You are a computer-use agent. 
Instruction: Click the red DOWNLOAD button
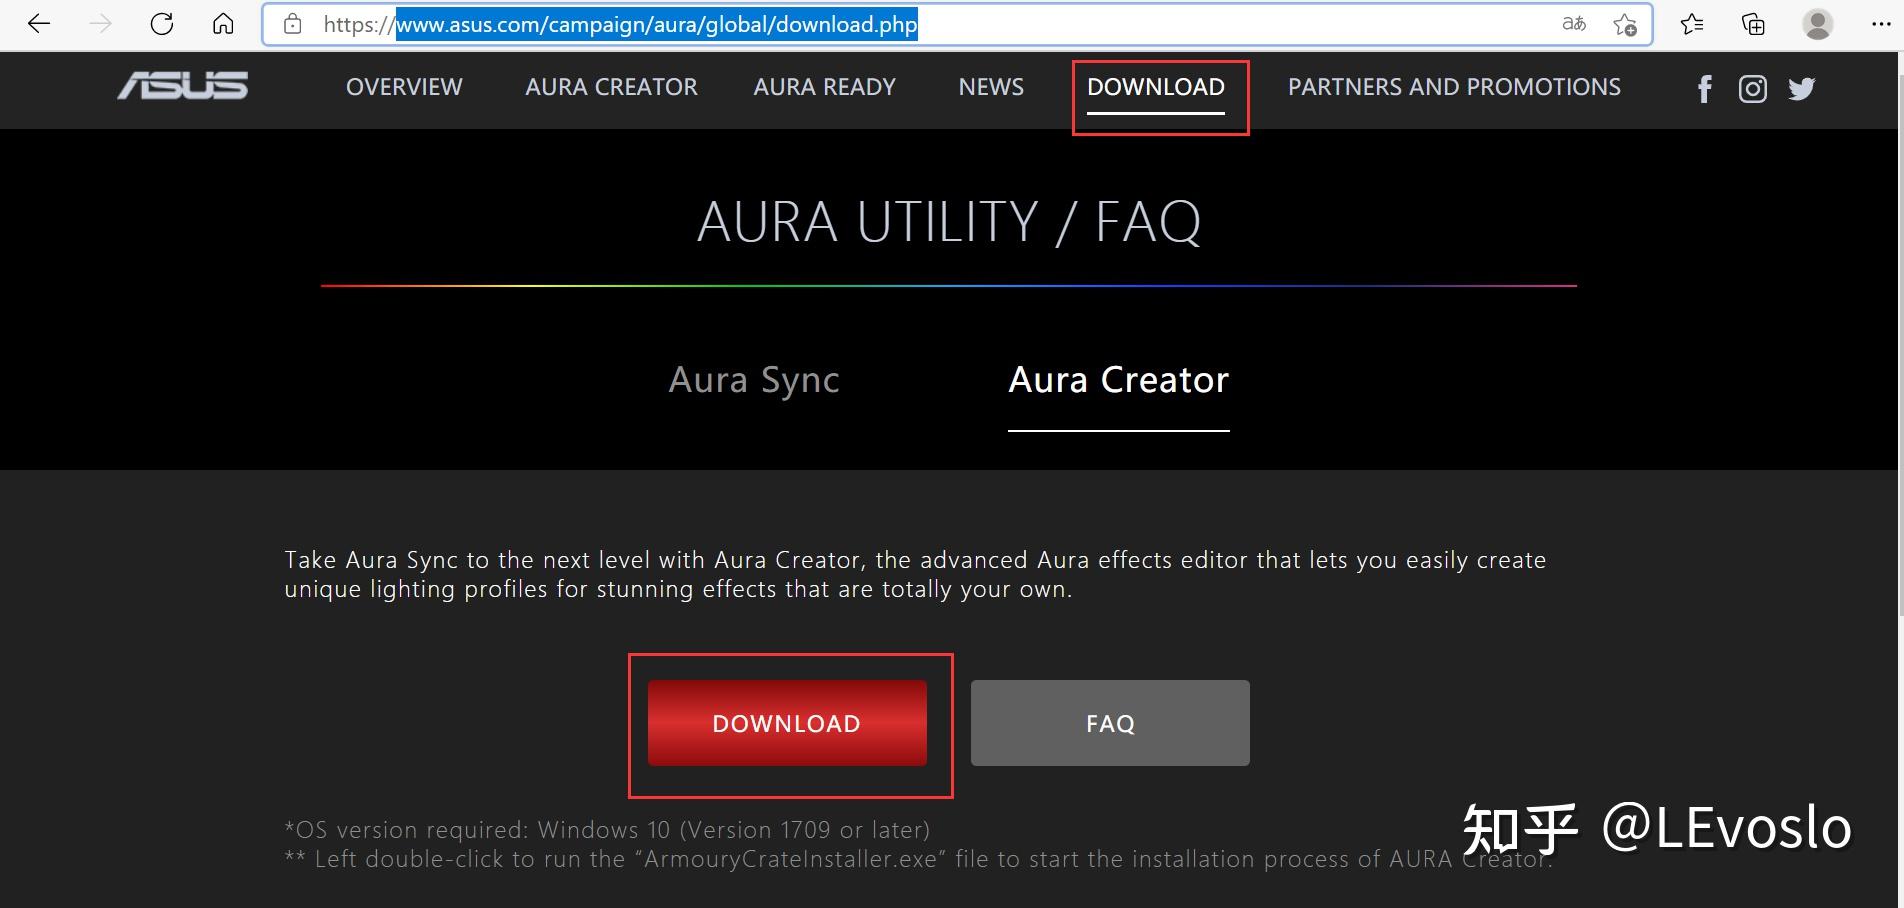click(x=786, y=723)
